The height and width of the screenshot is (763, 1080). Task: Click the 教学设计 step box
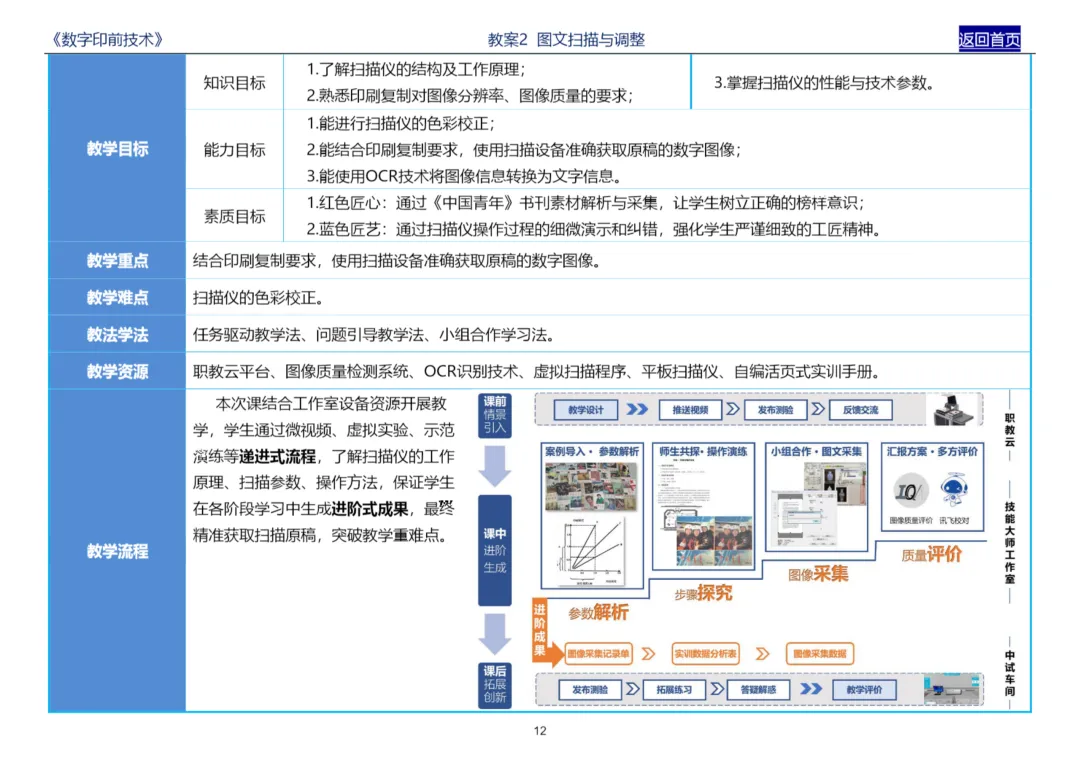click(585, 410)
